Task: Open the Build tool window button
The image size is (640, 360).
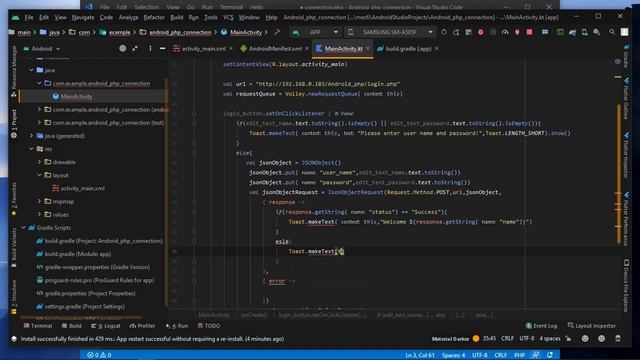Action: (72, 326)
